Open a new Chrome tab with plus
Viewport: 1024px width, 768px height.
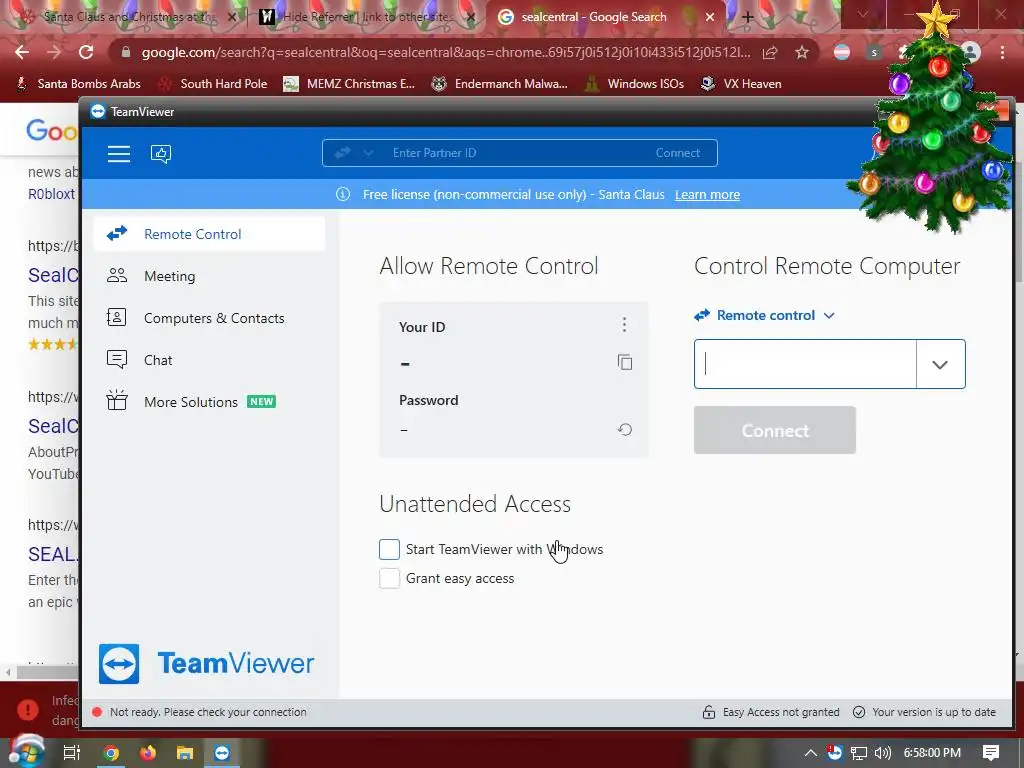pyautogui.click(x=748, y=18)
